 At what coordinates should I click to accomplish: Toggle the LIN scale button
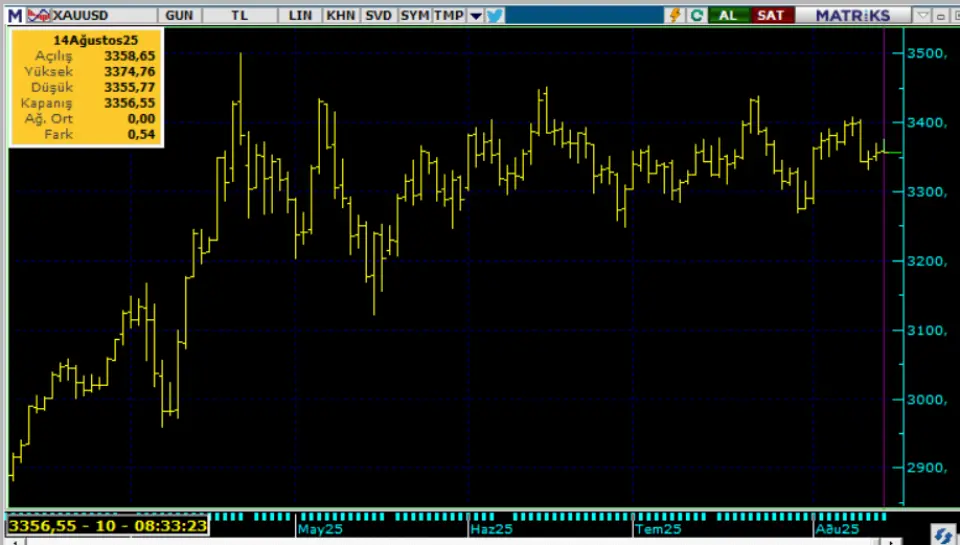(x=300, y=15)
